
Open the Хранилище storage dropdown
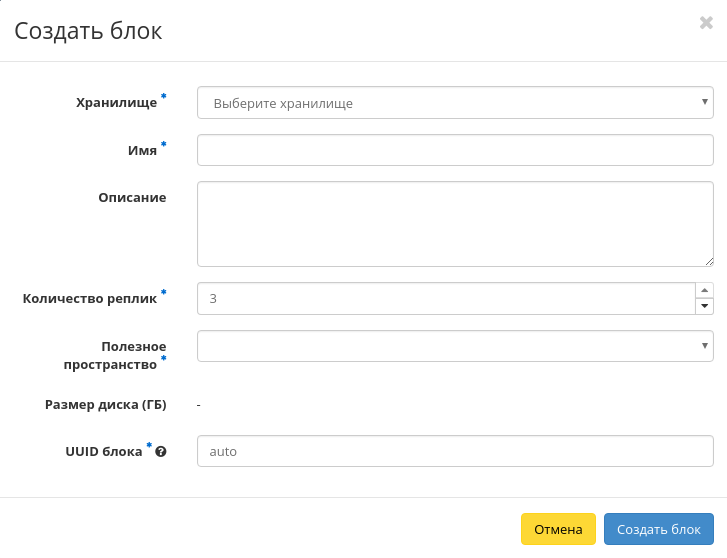(x=455, y=102)
